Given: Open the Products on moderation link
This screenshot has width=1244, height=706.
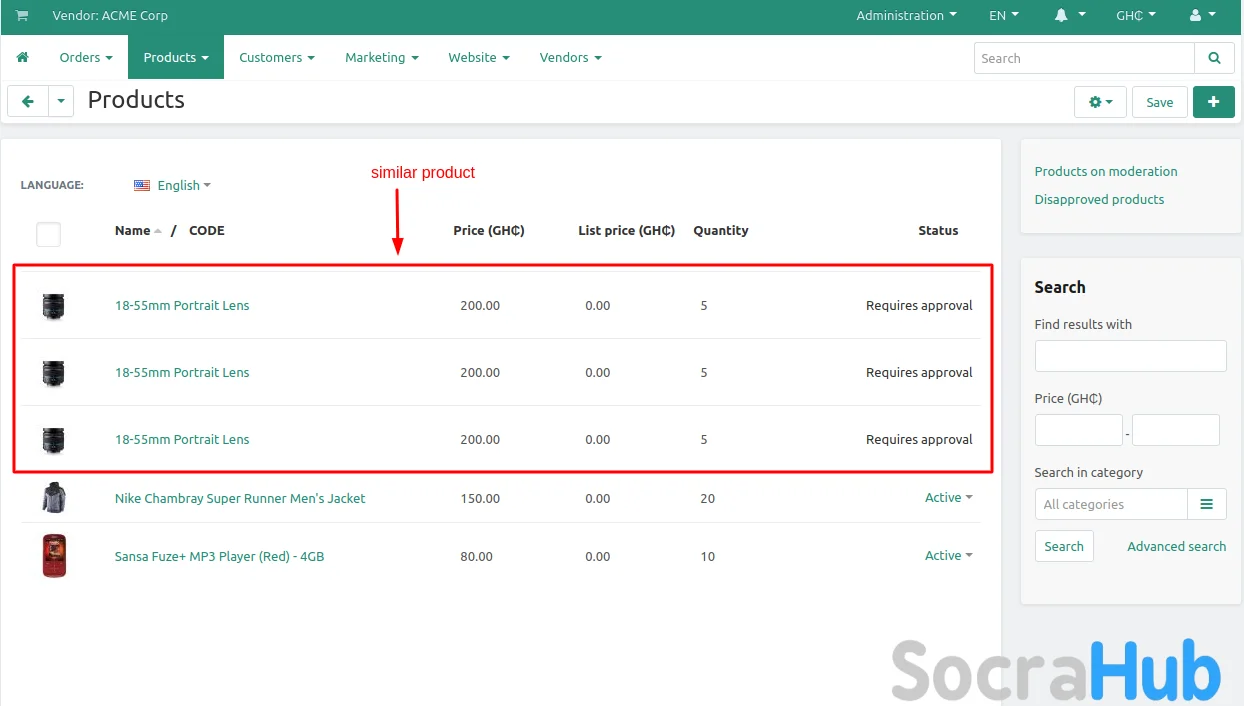Looking at the screenshot, I should click(x=1105, y=171).
